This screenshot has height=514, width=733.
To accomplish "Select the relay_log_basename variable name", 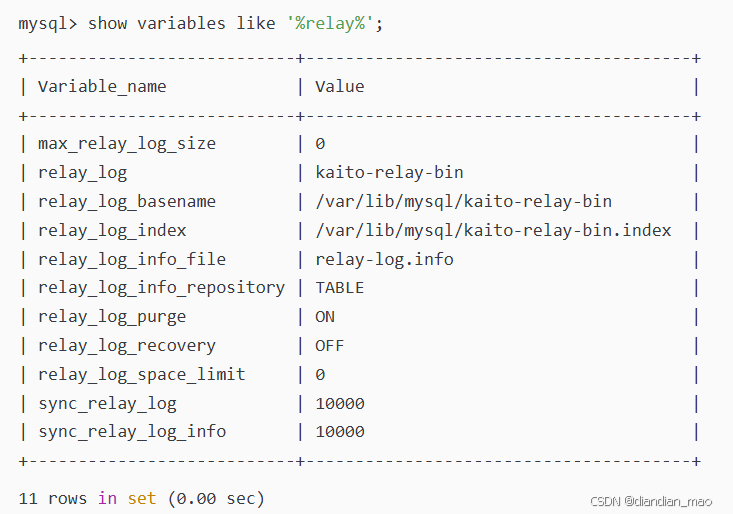I will pos(127,202).
